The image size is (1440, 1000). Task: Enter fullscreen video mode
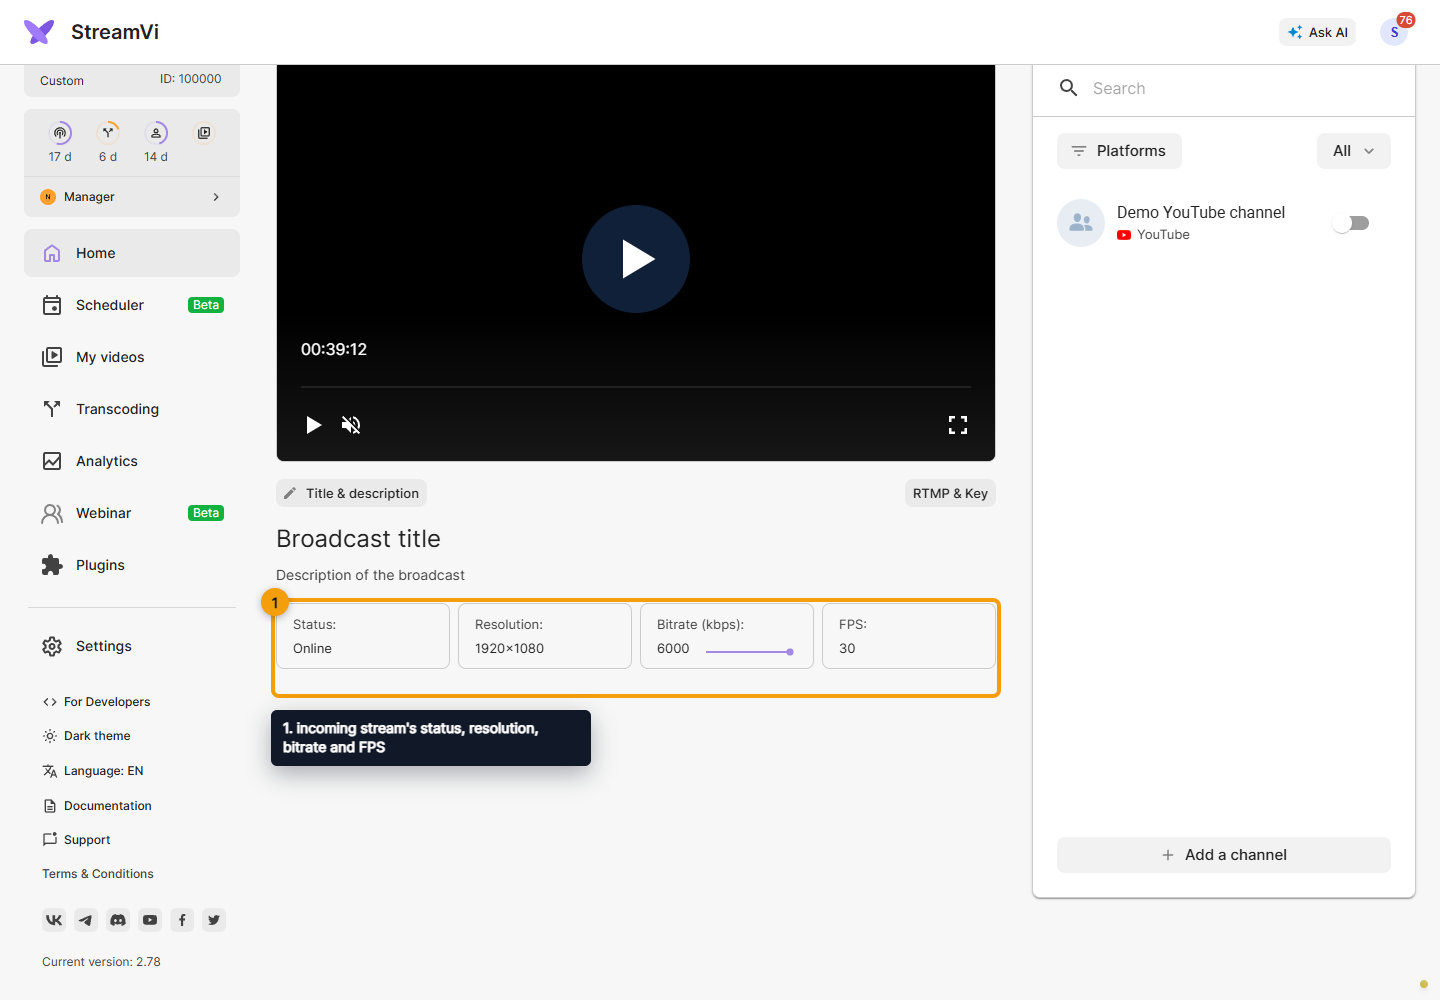[958, 425]
